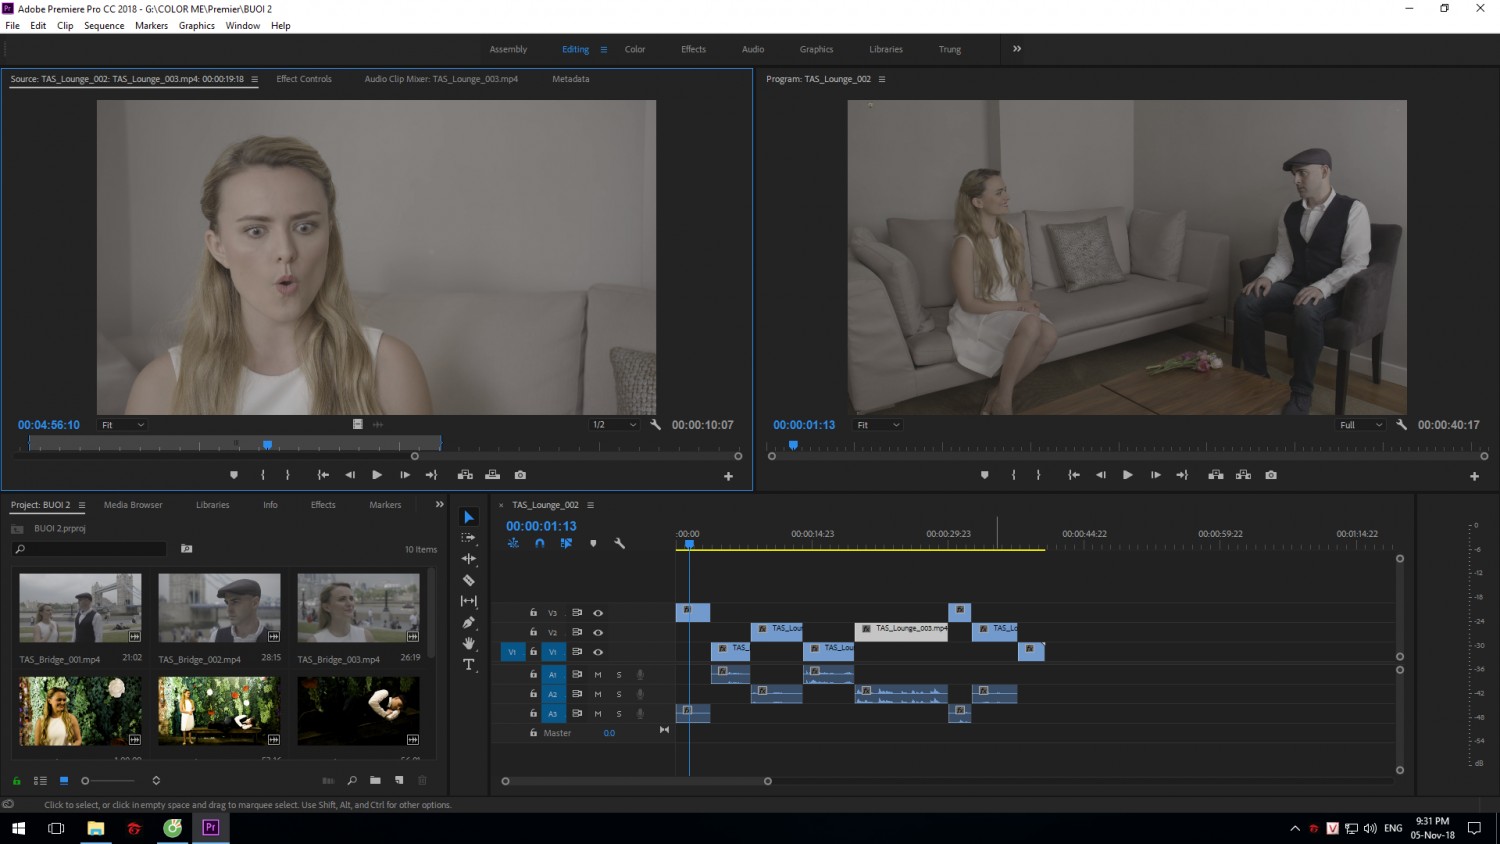Image resolution: width=1500 pixels, height=844 pixels.
Task: Open Premiere Pro from Windows taskbar
Action: click(x=211, y=828)
